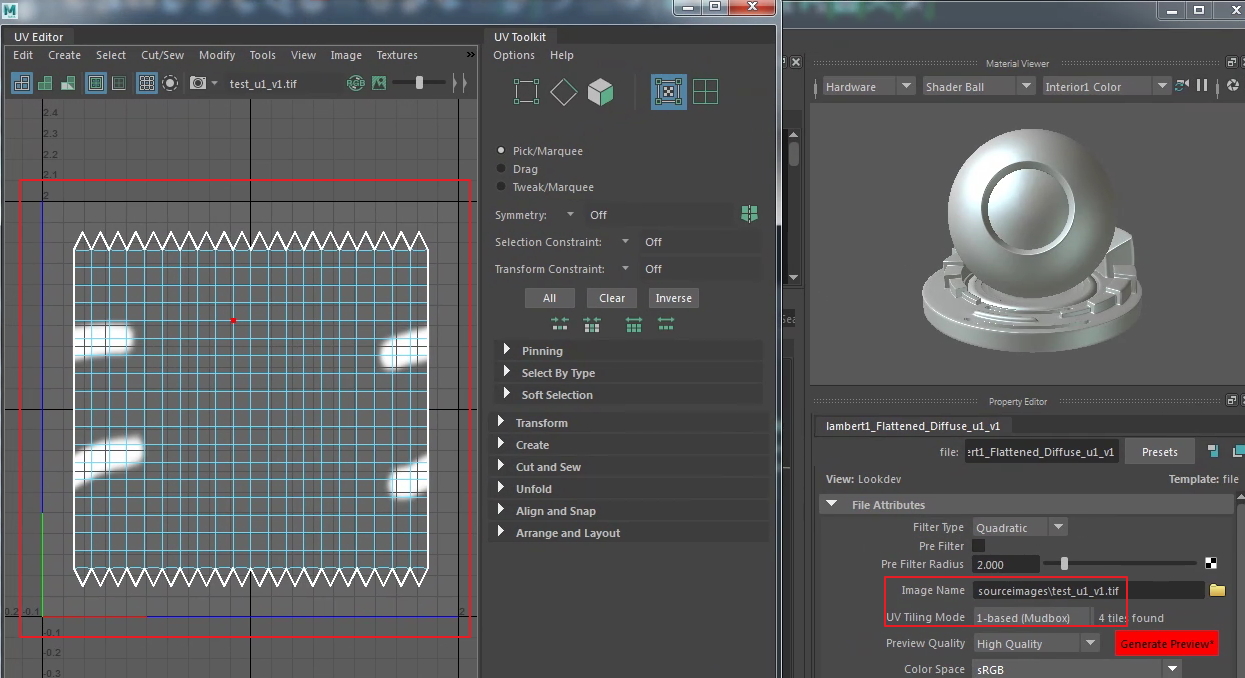Viewport: 1245px width, 678px height.
Task: Open the Symmetry dropdown arrow
Action: 570,215
